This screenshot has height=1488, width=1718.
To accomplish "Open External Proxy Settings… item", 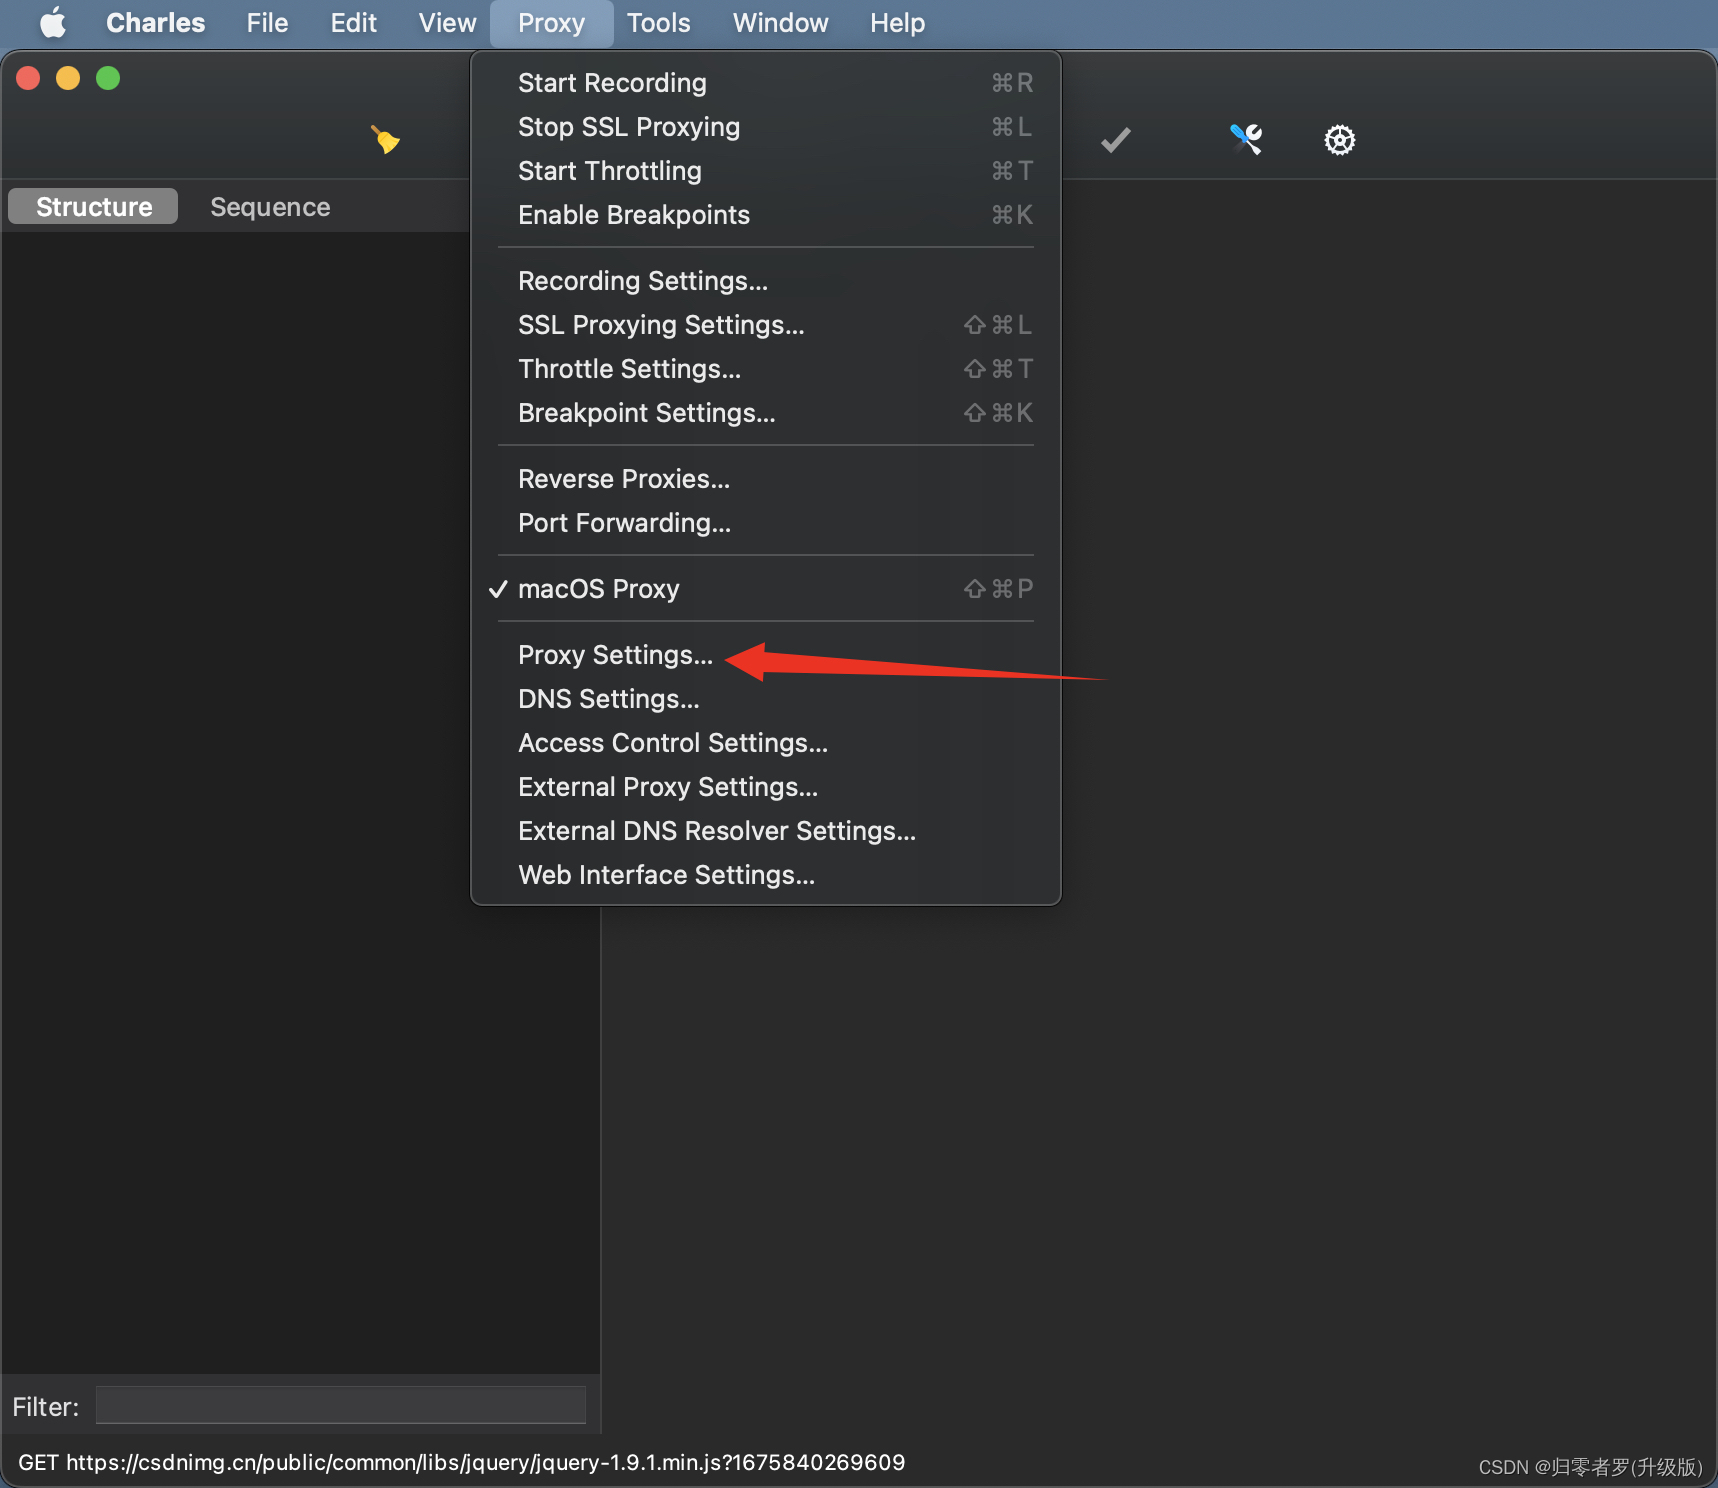I will point(766,787).
